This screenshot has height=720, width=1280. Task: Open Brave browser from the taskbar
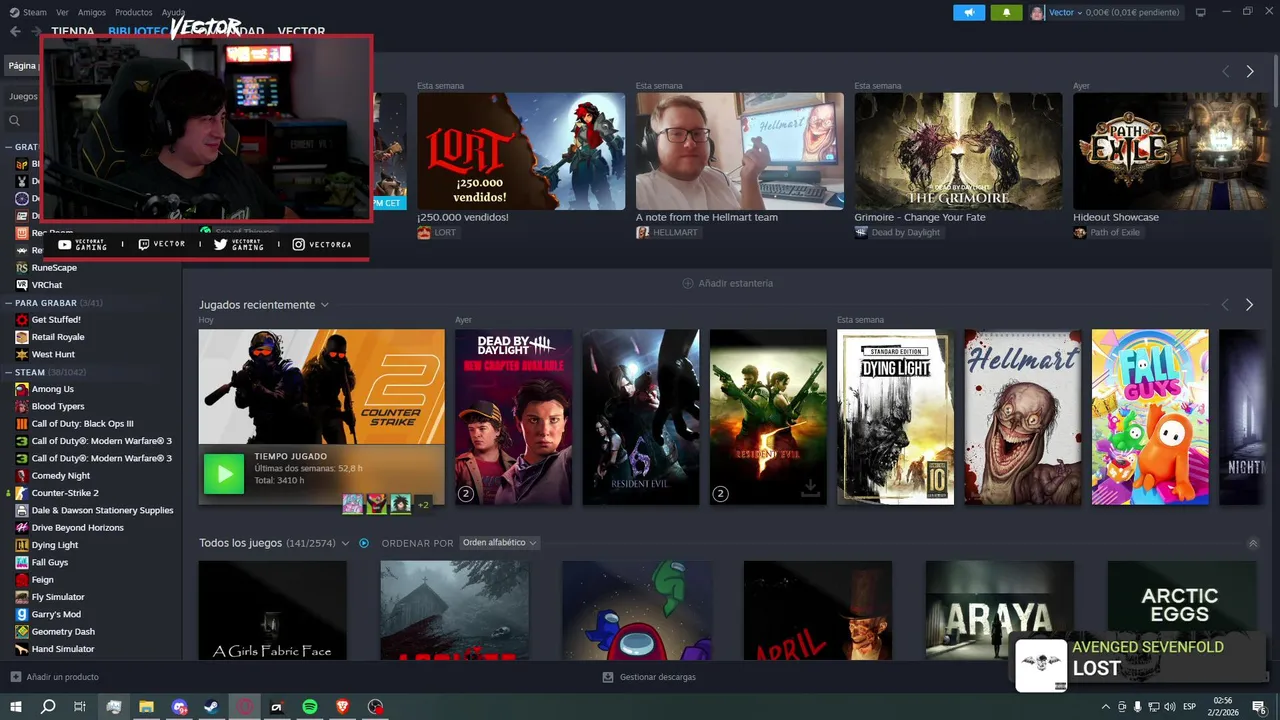(343, 707)
